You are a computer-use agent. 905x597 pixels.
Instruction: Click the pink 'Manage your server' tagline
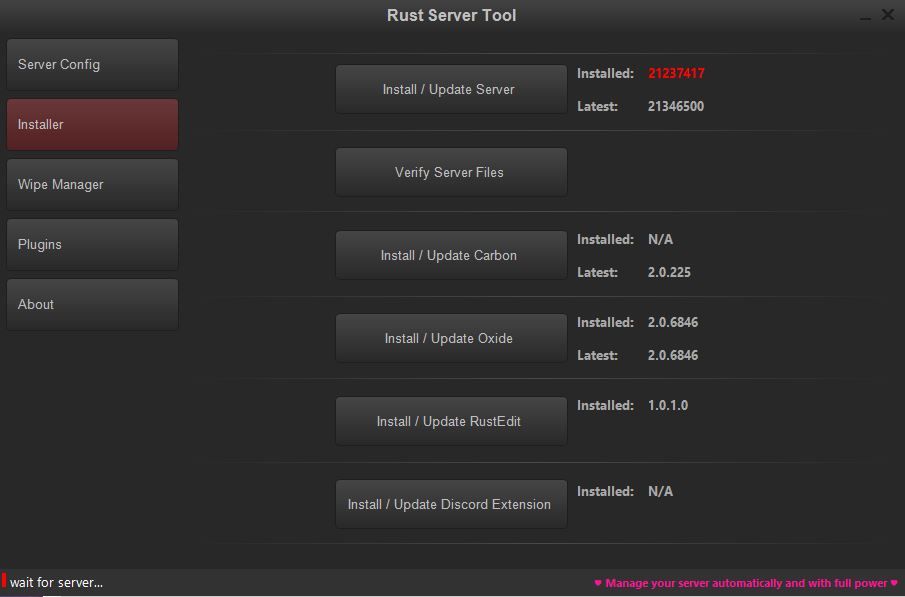pos(746,583)
